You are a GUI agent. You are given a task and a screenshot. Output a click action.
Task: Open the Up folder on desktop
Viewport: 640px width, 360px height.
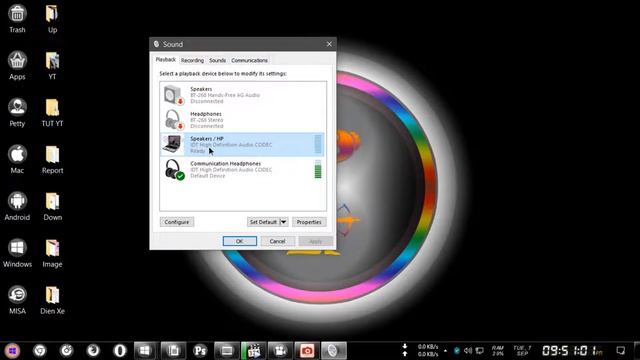click(52, 18)
